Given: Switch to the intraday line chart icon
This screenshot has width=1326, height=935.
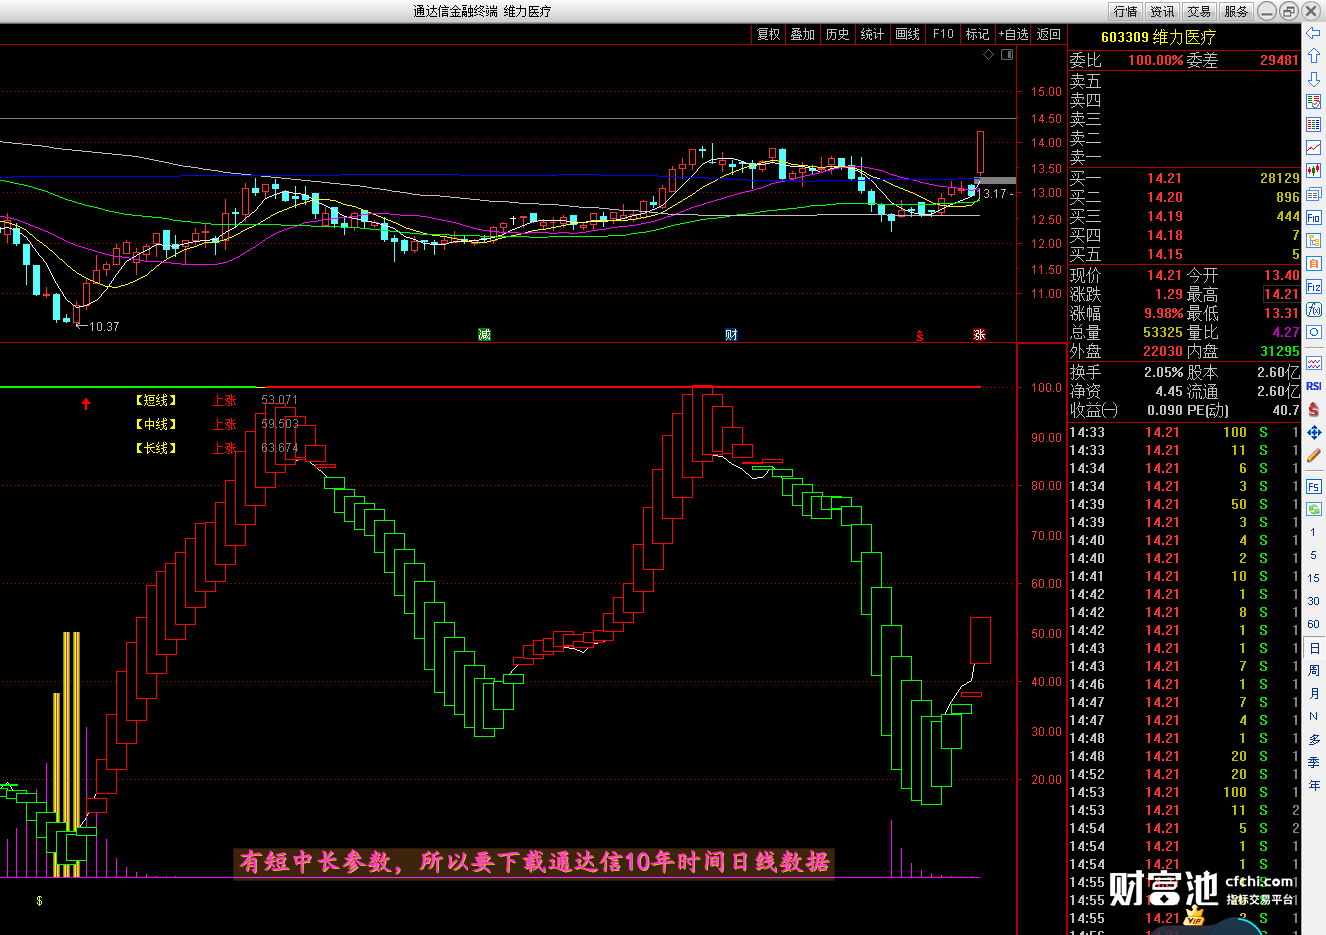Looking at the screenshot, I should (1314, 148).
